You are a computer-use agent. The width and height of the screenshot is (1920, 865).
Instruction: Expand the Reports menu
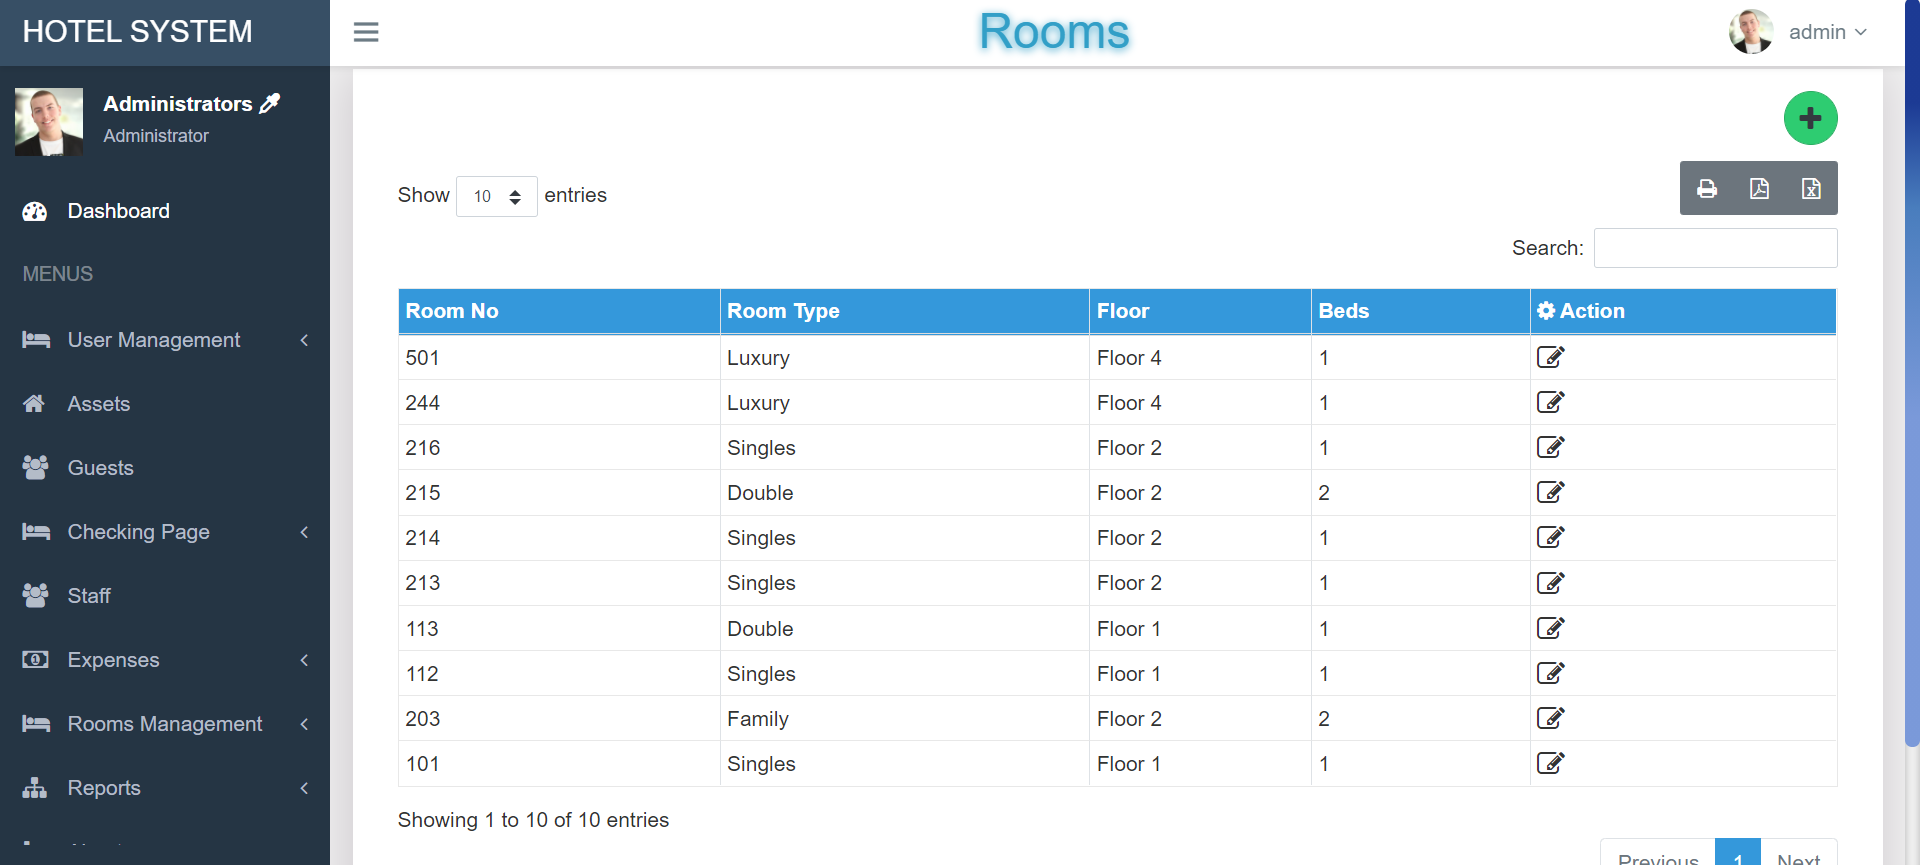coord(165,788)
